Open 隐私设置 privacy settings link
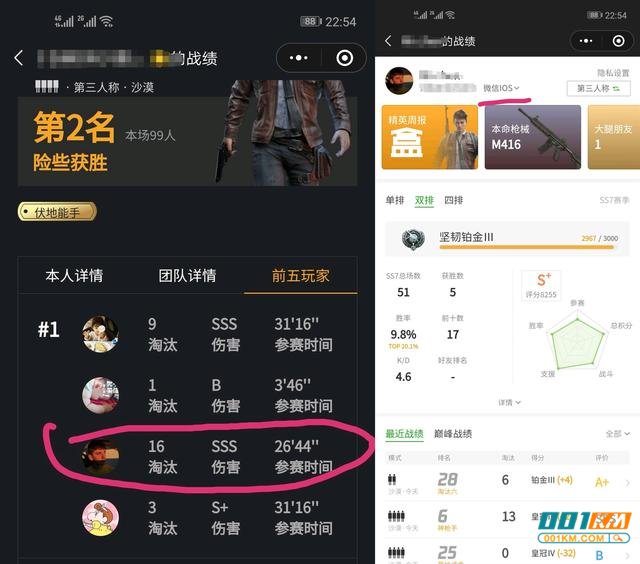Screen dimensions: 640x564 613,73
